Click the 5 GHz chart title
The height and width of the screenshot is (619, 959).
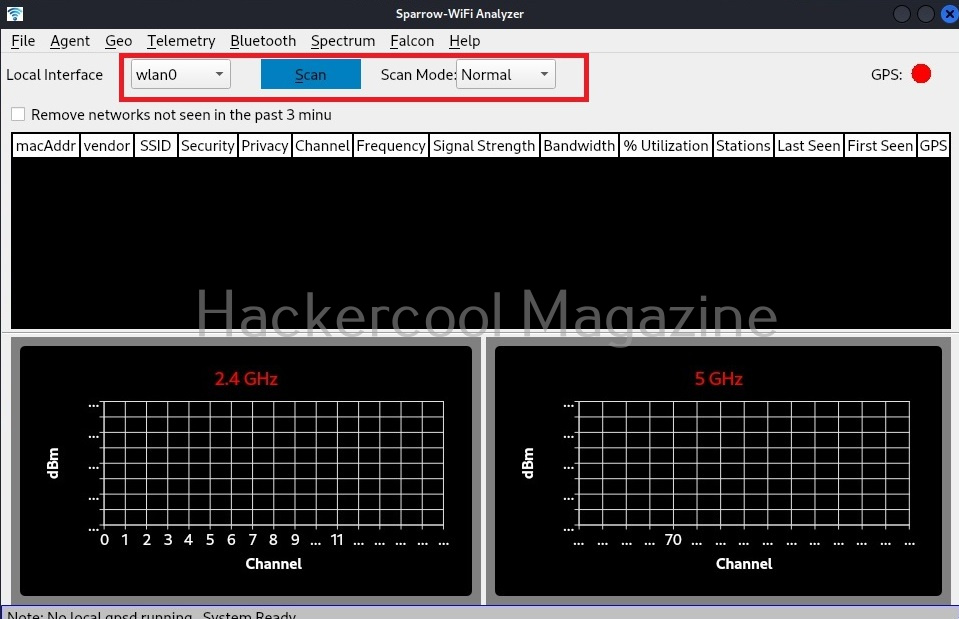pyautogui.click(x=719, y=379)
